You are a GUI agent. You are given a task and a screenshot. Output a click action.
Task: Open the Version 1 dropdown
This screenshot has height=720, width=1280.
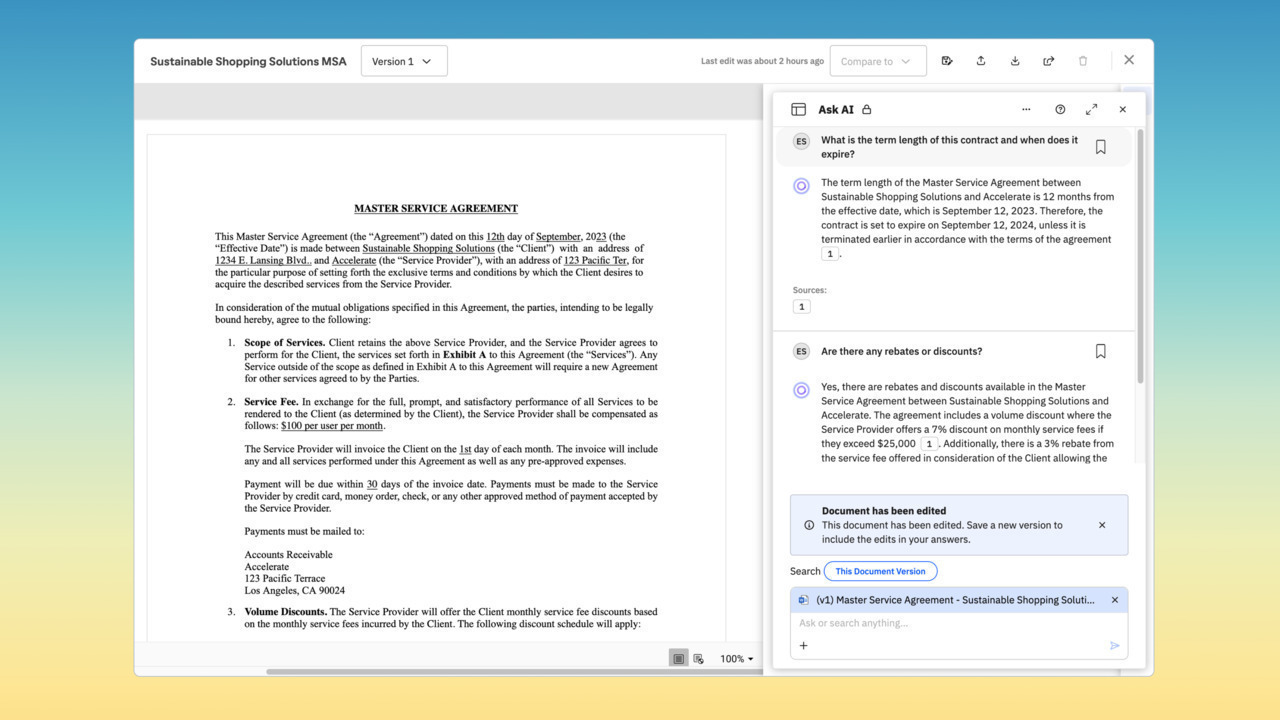coord(403,61)
